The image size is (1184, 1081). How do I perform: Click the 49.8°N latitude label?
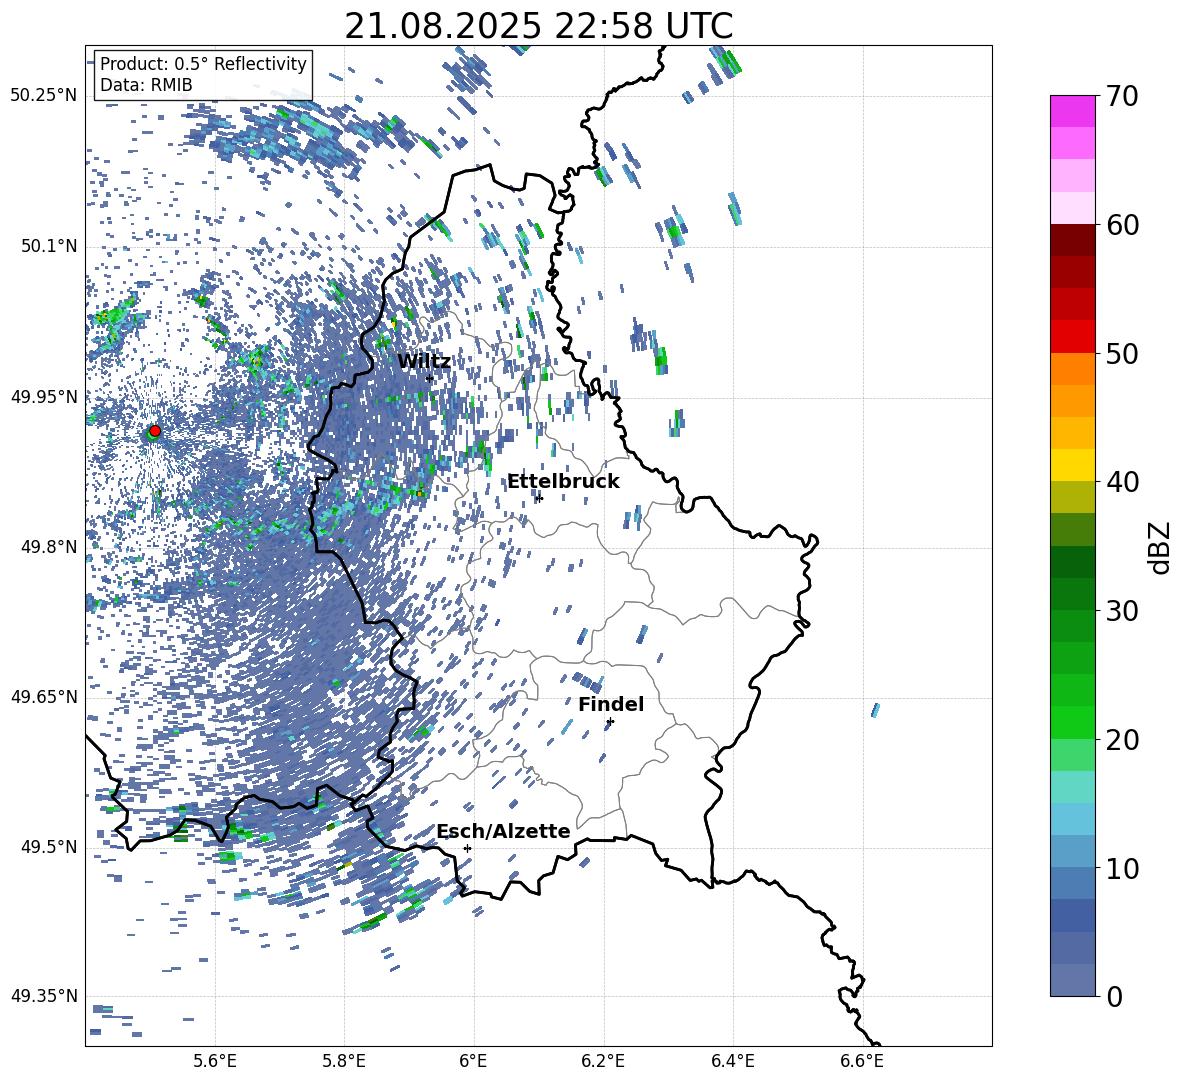point(50,547)
